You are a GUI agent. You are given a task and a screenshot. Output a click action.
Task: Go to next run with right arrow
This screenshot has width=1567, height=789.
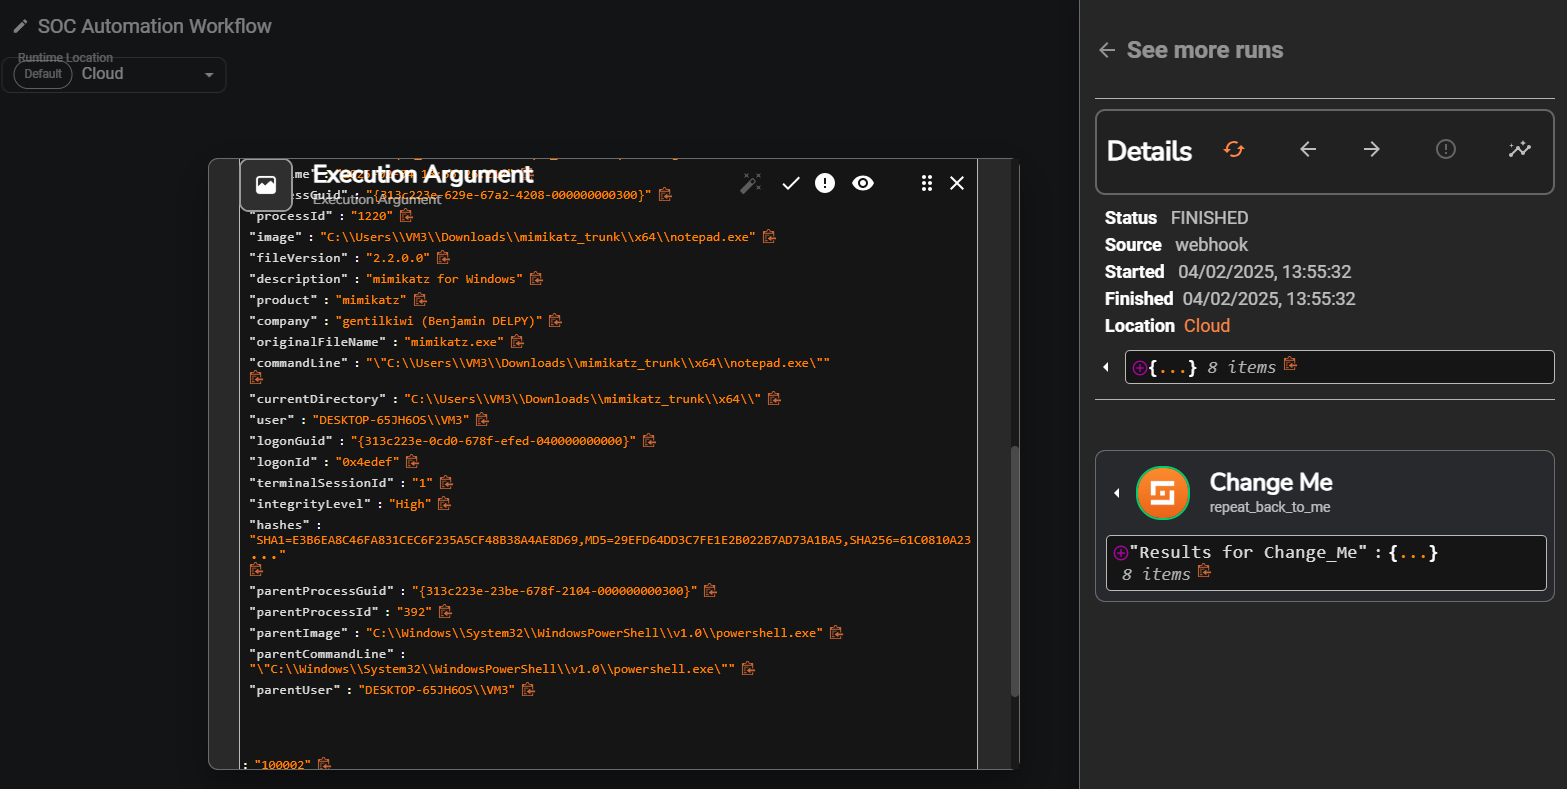point(1372,150)
